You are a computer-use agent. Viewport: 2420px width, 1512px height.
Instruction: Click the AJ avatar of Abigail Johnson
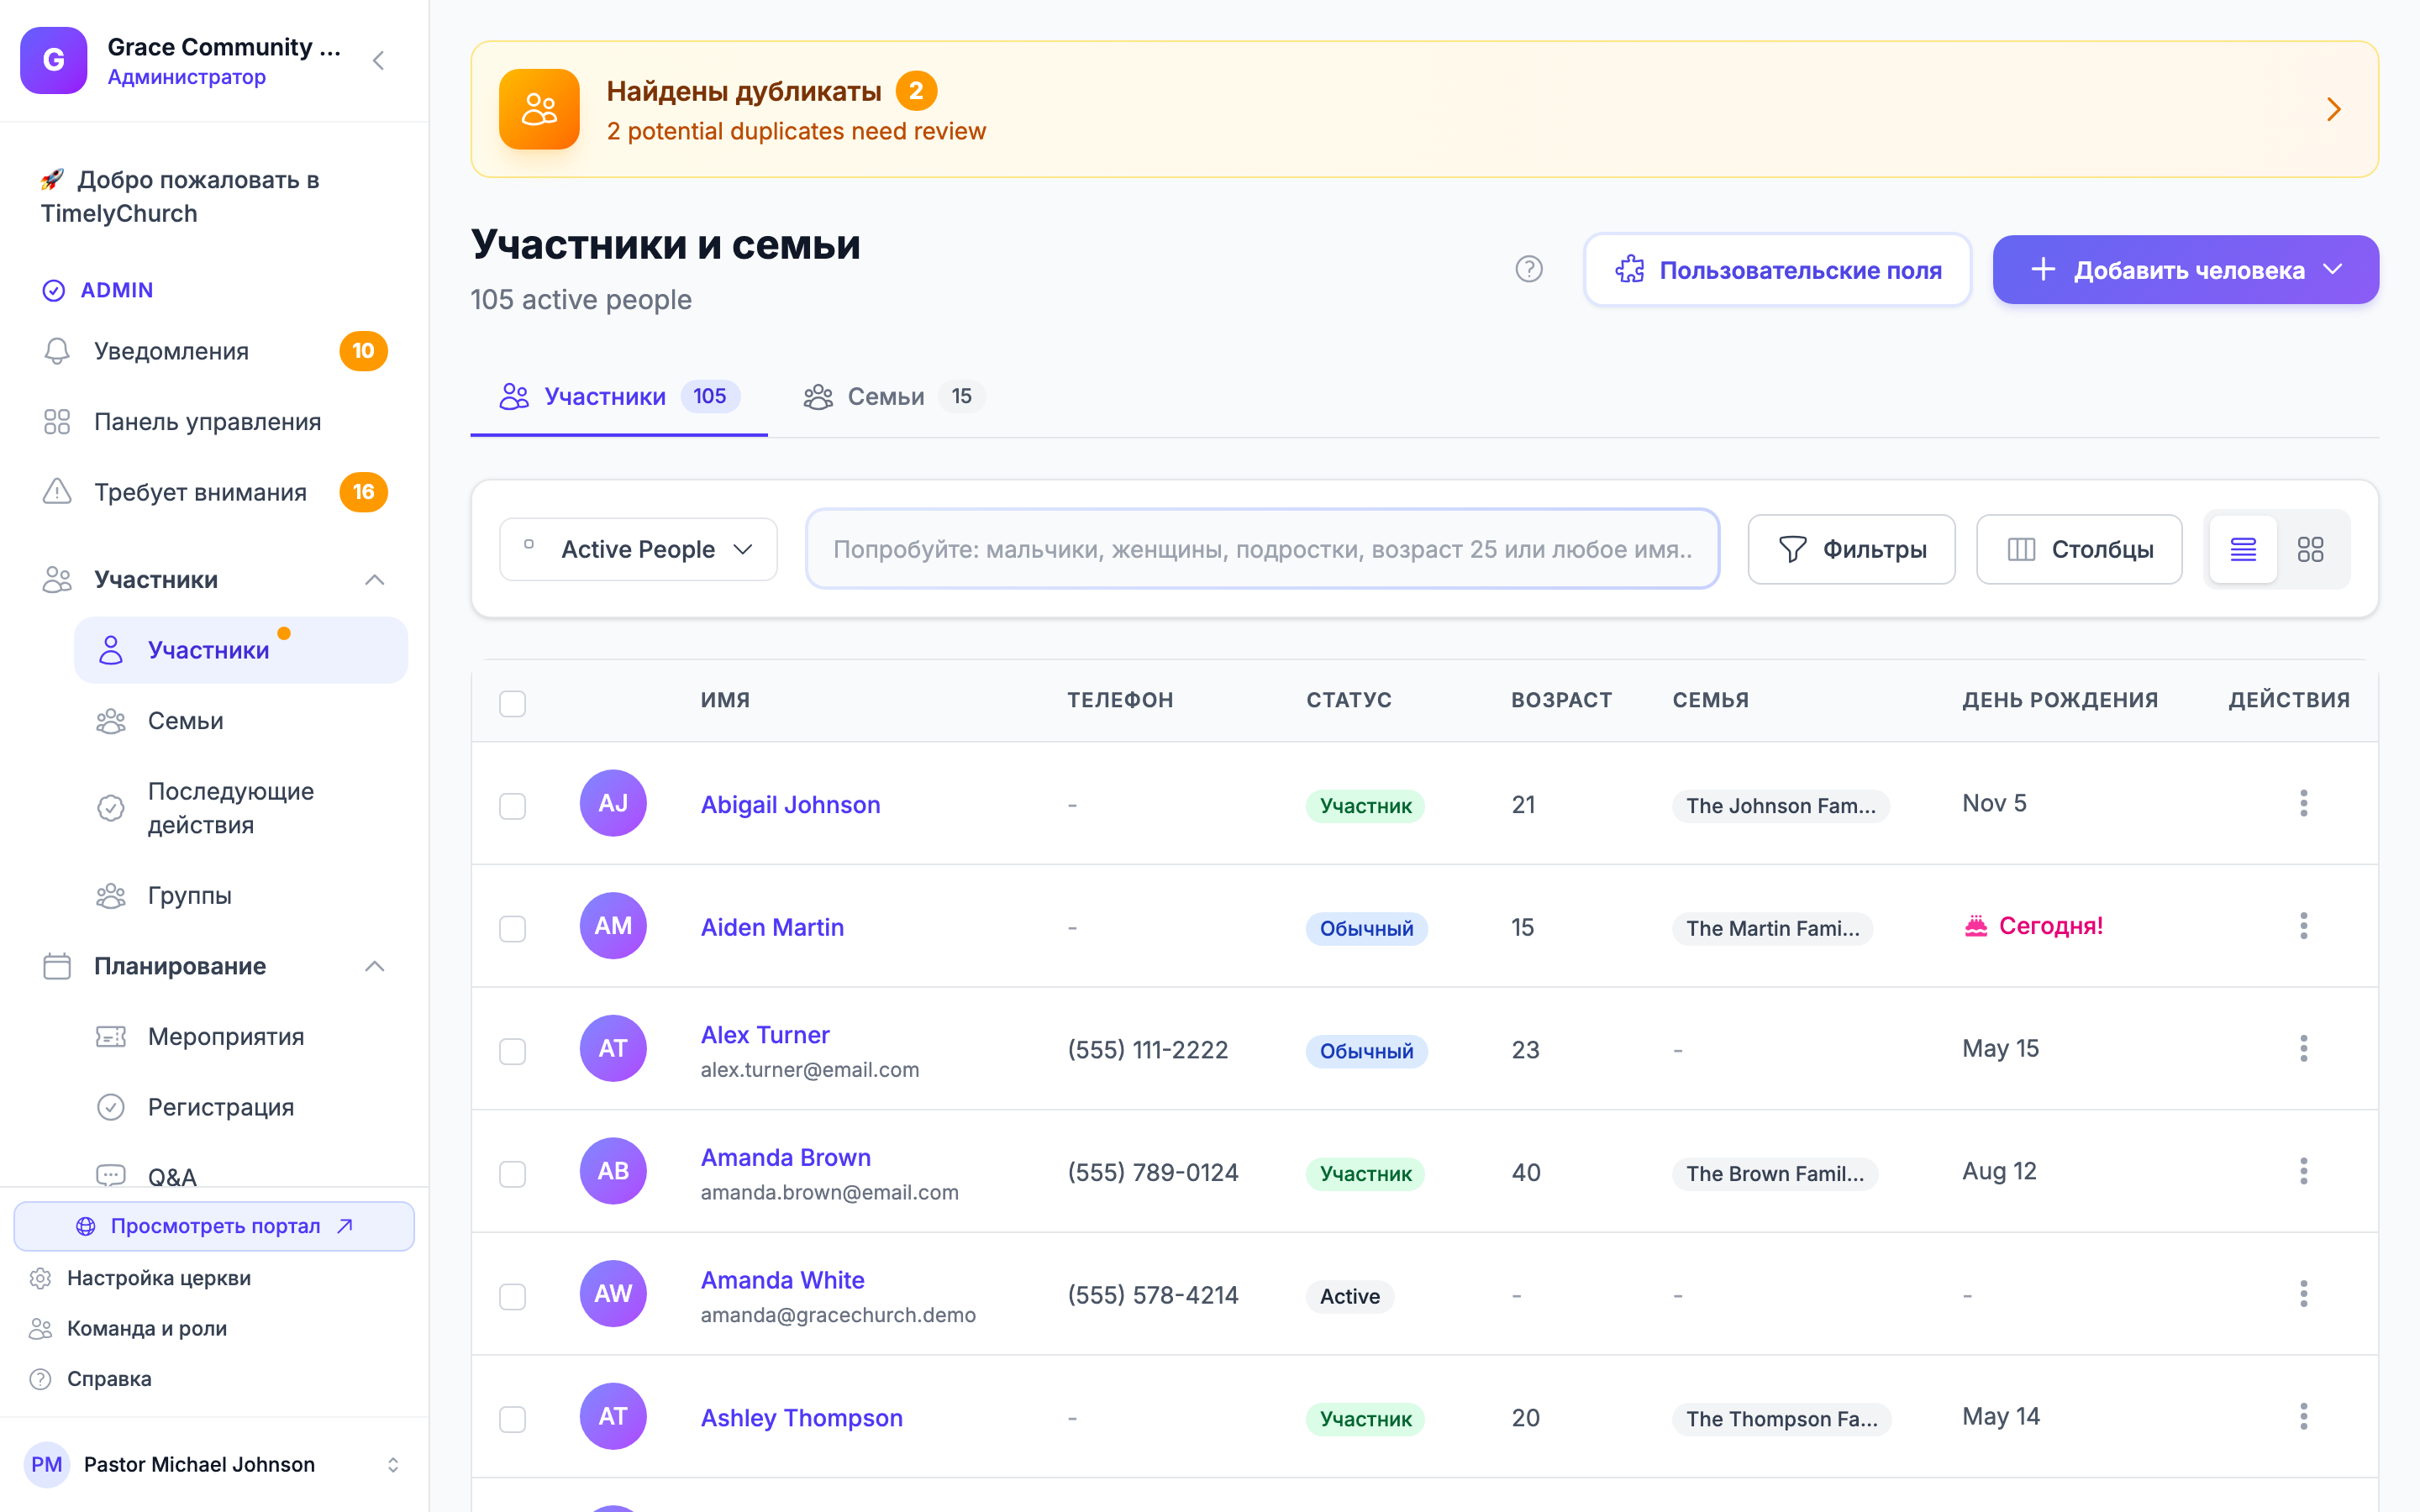tap(613, 803)
